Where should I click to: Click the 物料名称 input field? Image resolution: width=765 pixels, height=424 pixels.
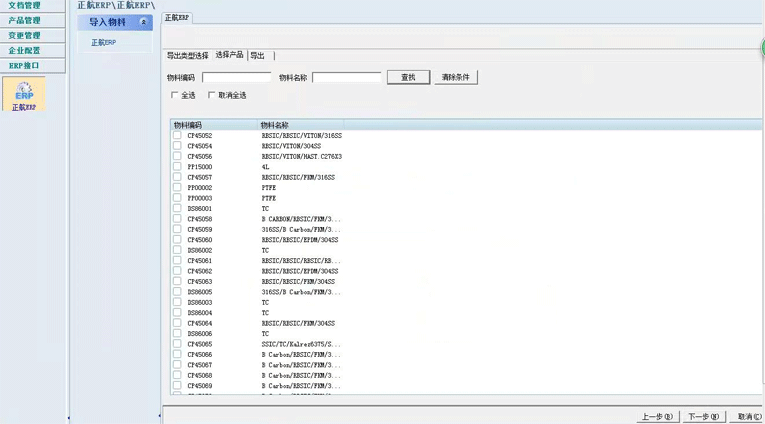[x=347, y=77]
